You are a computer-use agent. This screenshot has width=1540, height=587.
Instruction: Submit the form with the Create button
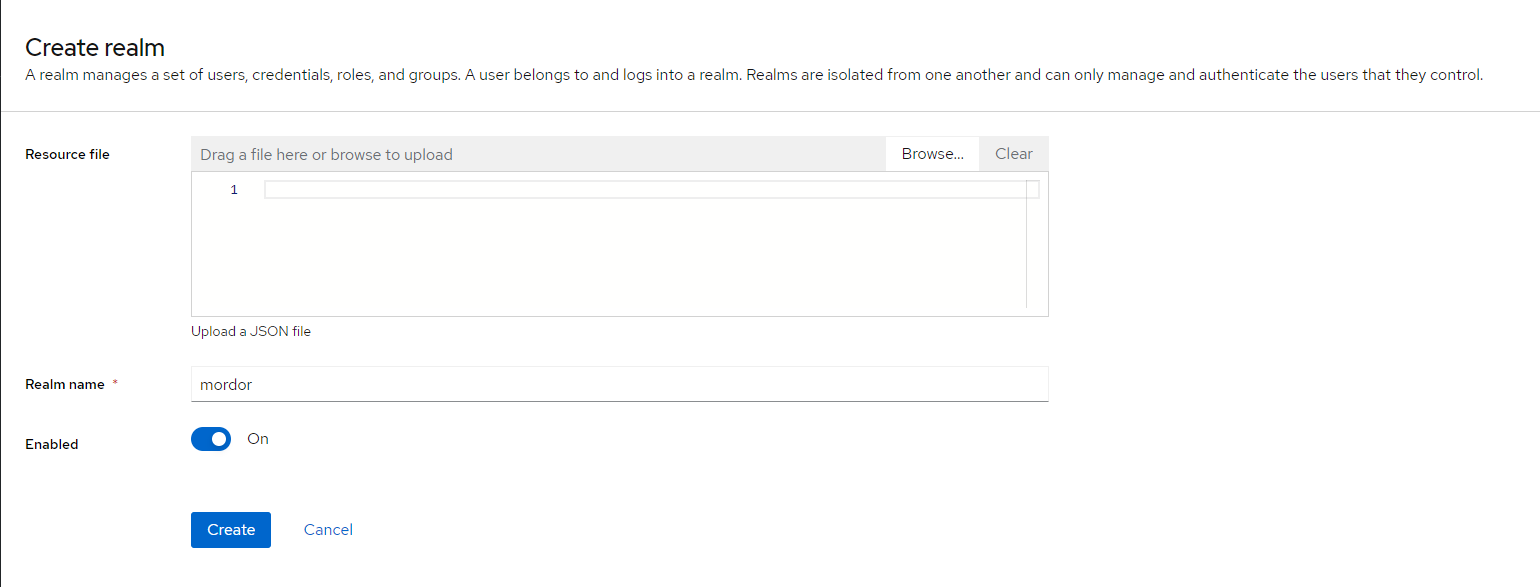click(231, 530)
